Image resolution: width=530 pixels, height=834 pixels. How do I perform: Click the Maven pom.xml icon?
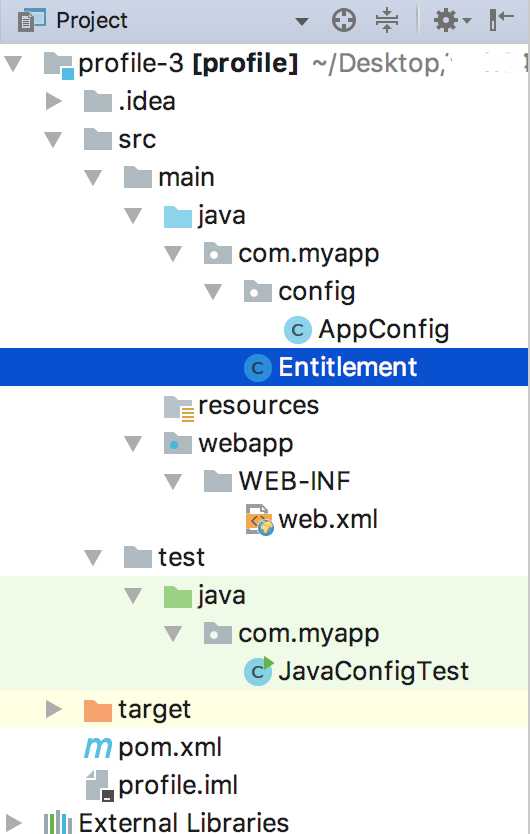click(98, 748)
